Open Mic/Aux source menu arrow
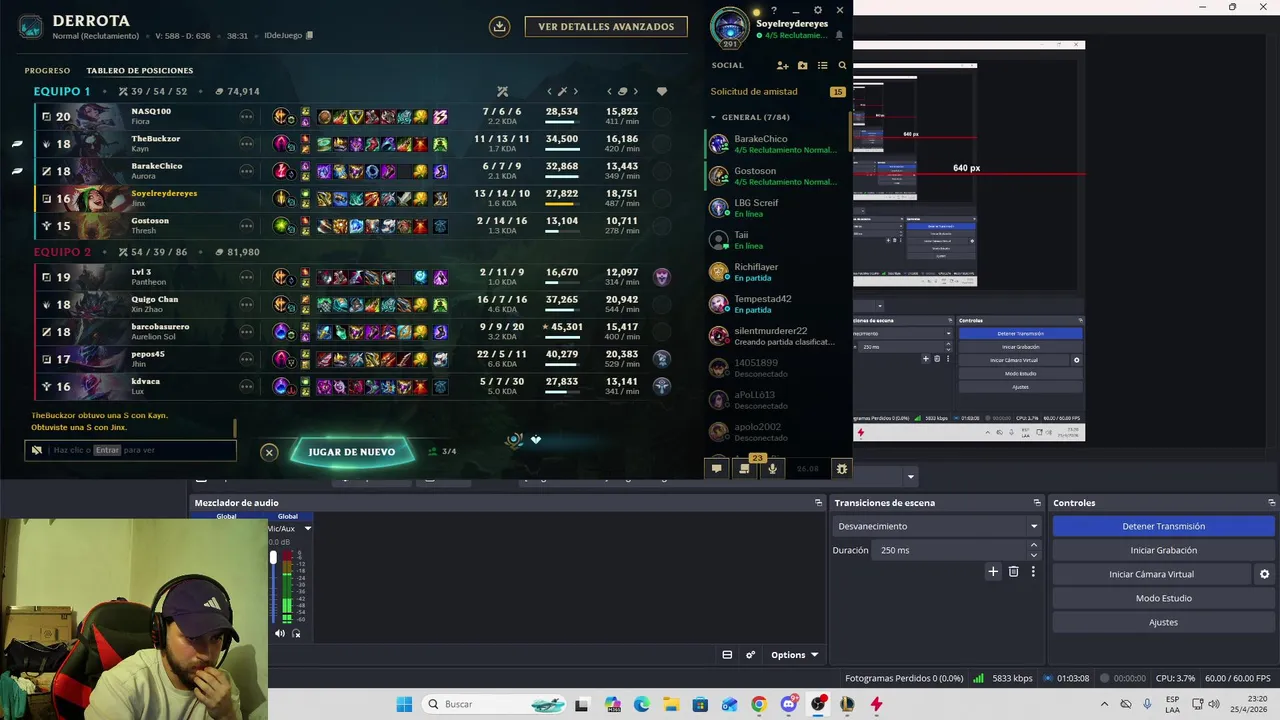The width and height of the screenshot is (1280, 720). click(x=308, y=528)
